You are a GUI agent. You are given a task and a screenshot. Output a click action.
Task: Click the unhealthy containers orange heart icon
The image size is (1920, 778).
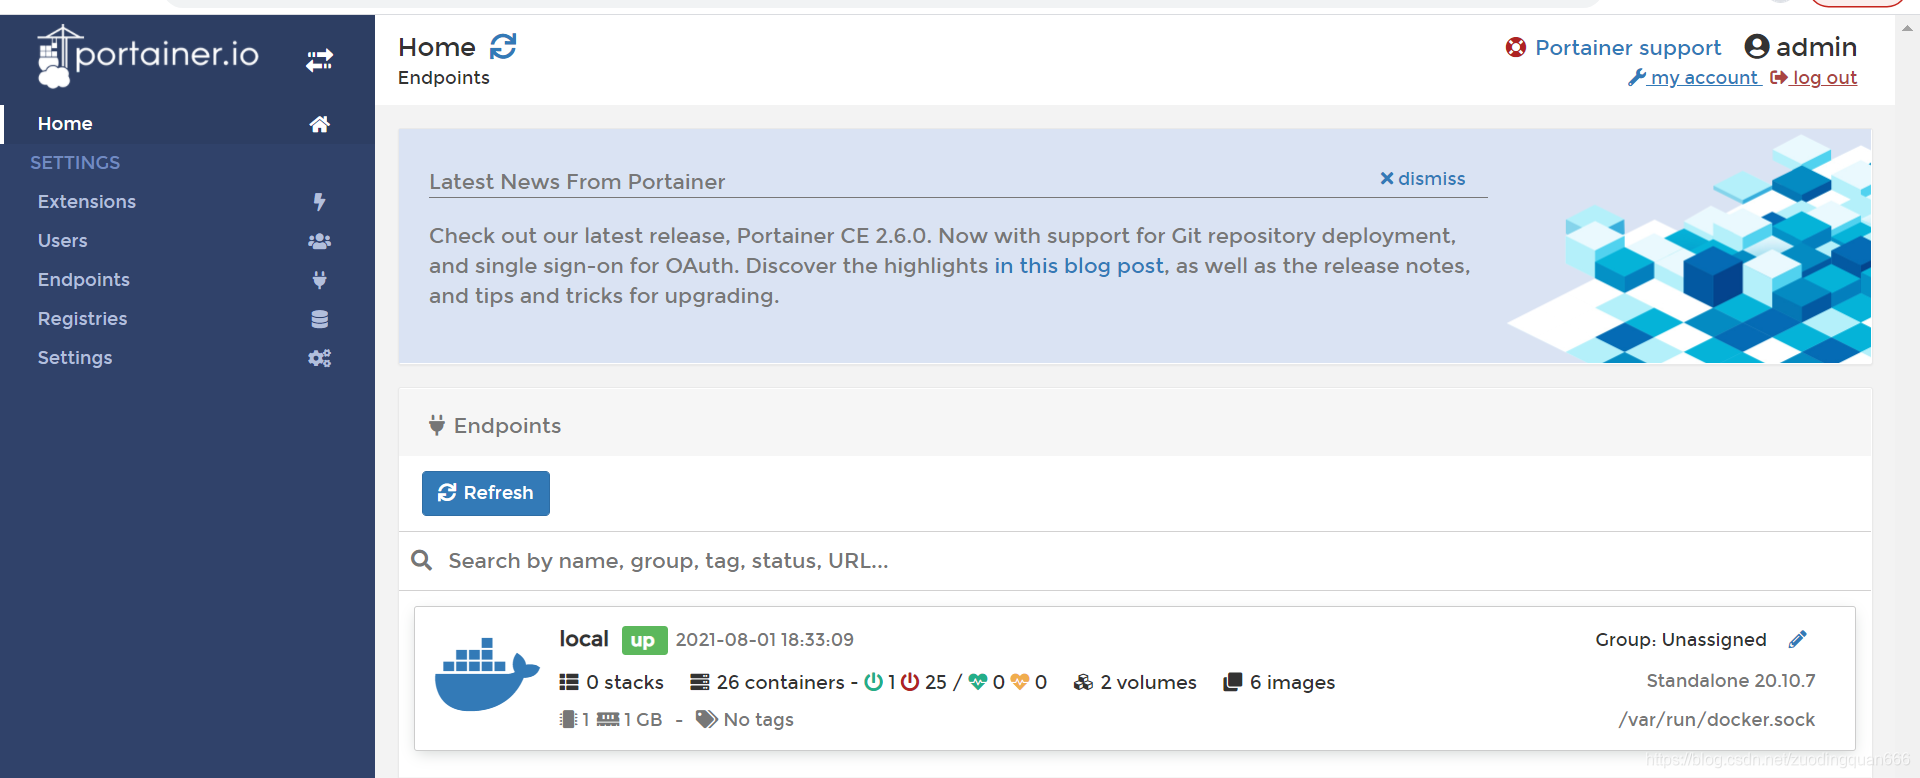(1020, 682)
